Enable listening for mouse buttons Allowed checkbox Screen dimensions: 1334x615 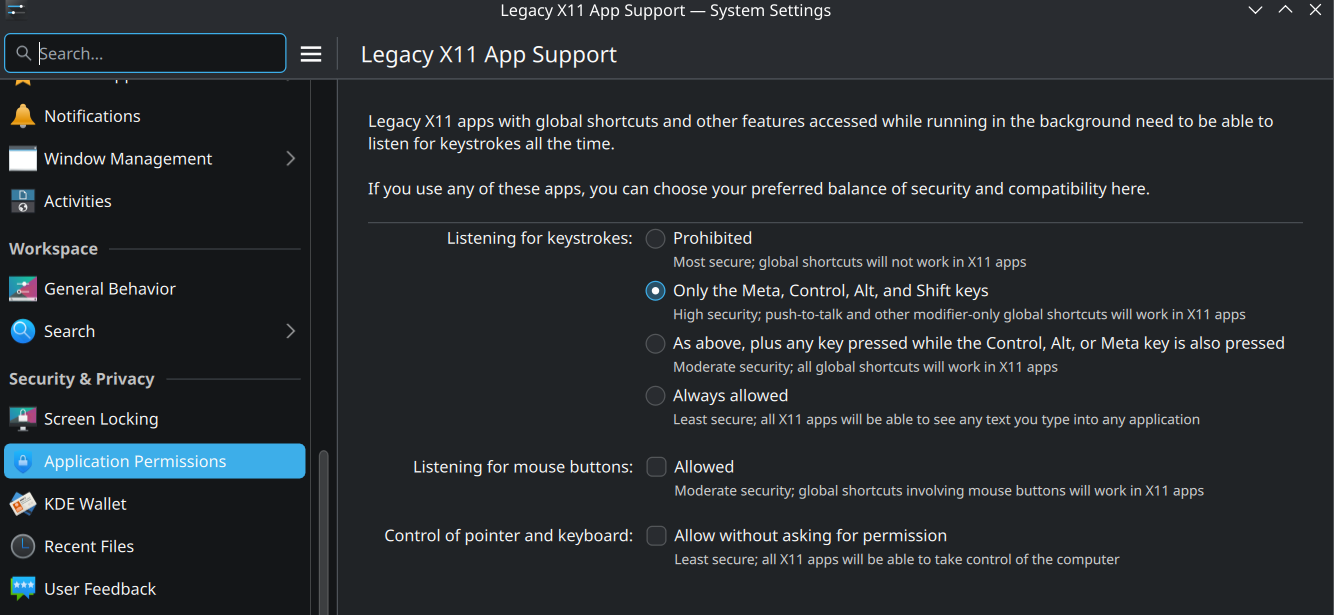click(x=656, y=467)
